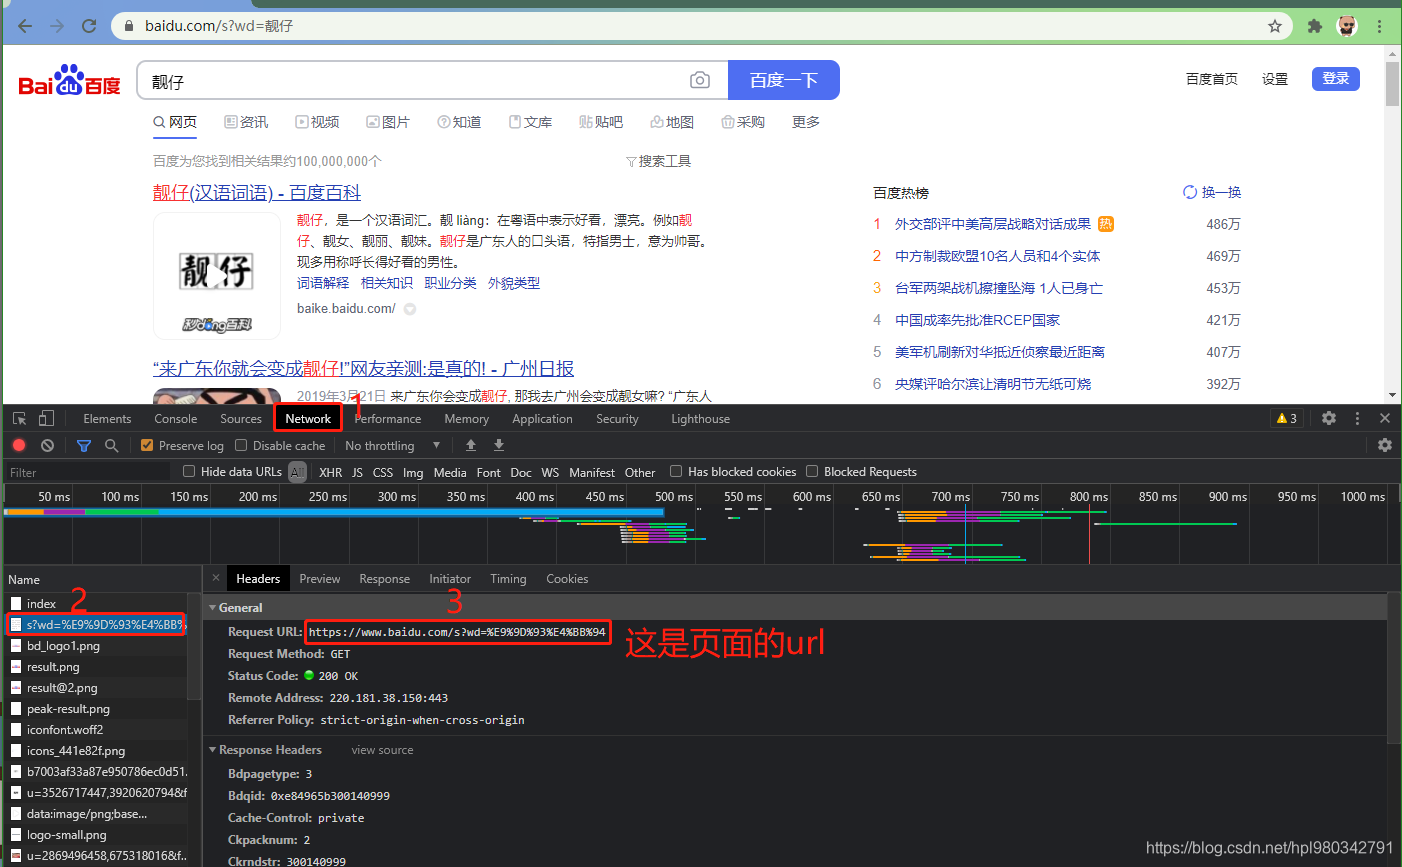Click the Baidu logo
This screenshot has width=1402, height=867.
(x=70, y=80)
